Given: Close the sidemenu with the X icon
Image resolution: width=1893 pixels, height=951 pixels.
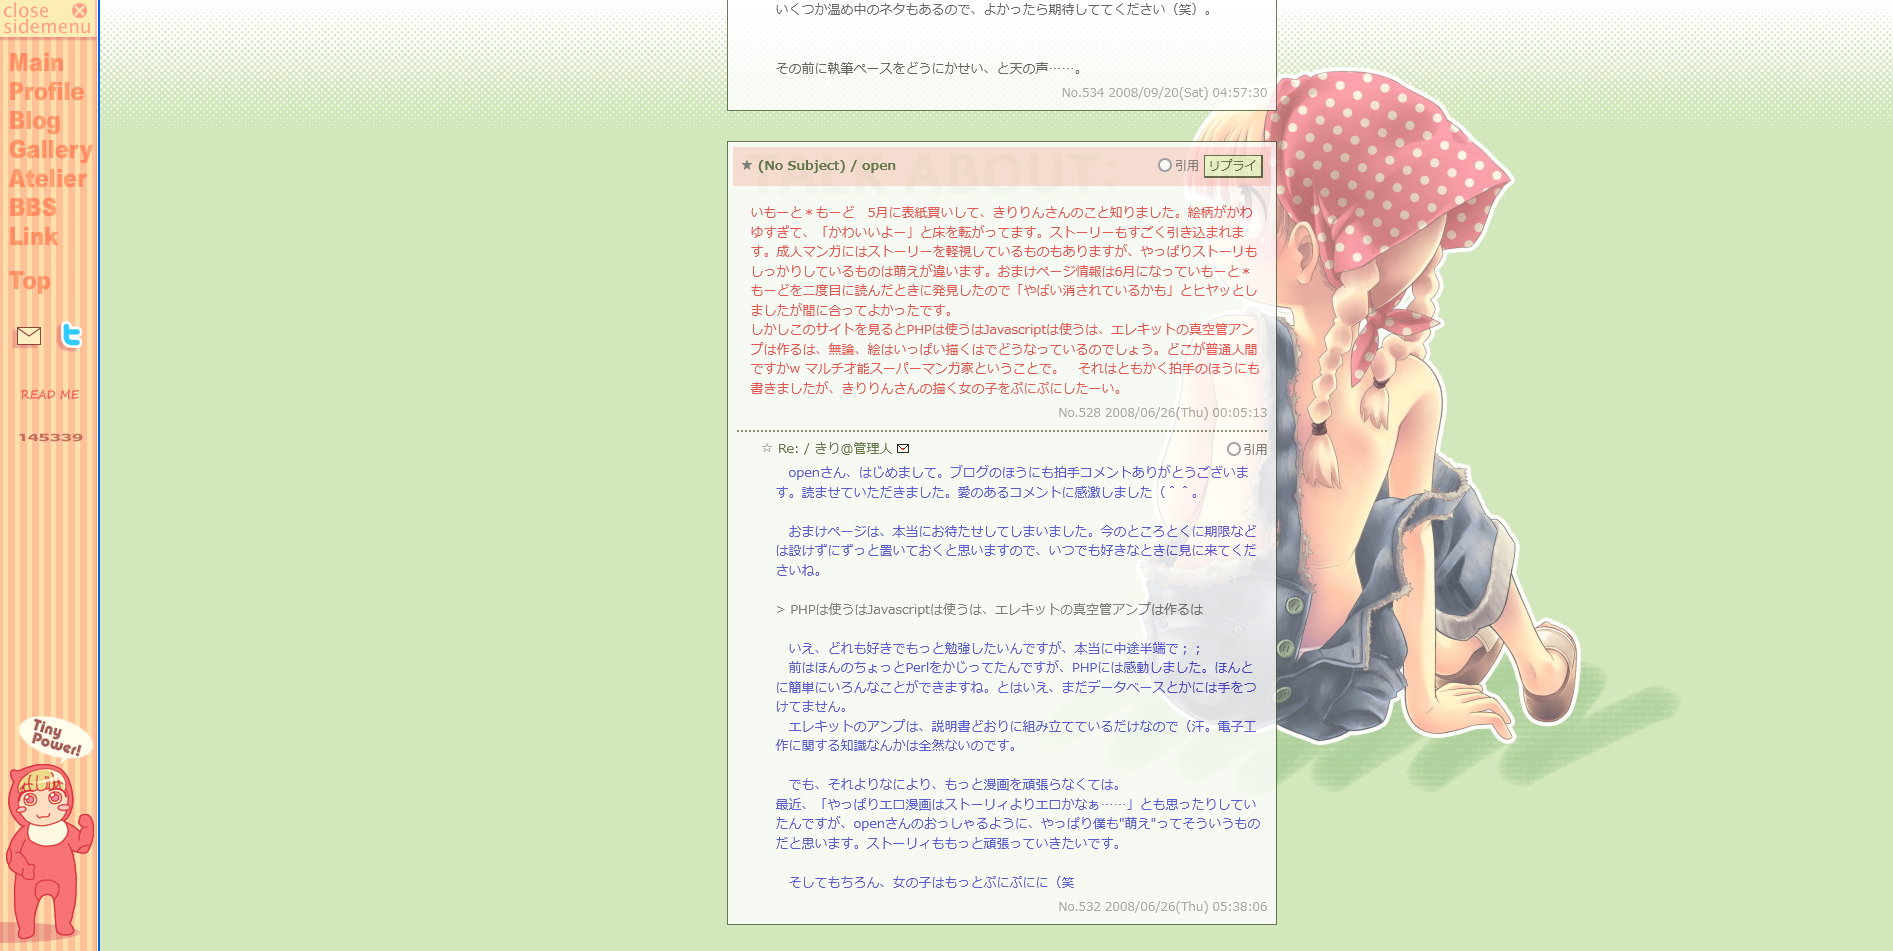Looking at the screenshot, I should (80, 10).
